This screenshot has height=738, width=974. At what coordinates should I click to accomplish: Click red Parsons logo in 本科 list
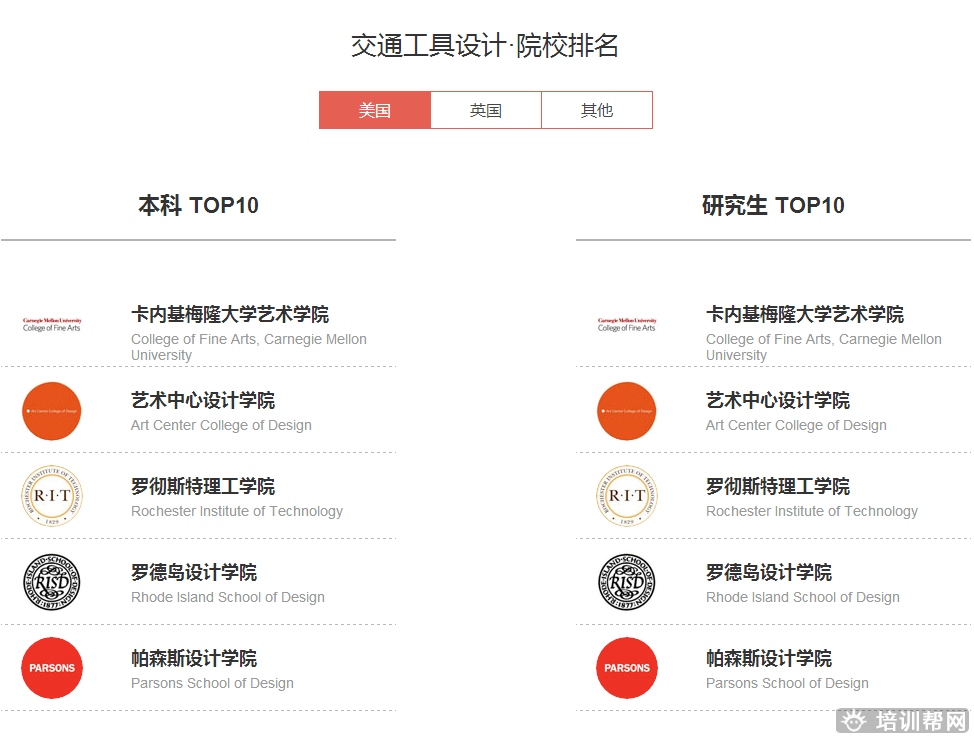(x=52, y=668)
